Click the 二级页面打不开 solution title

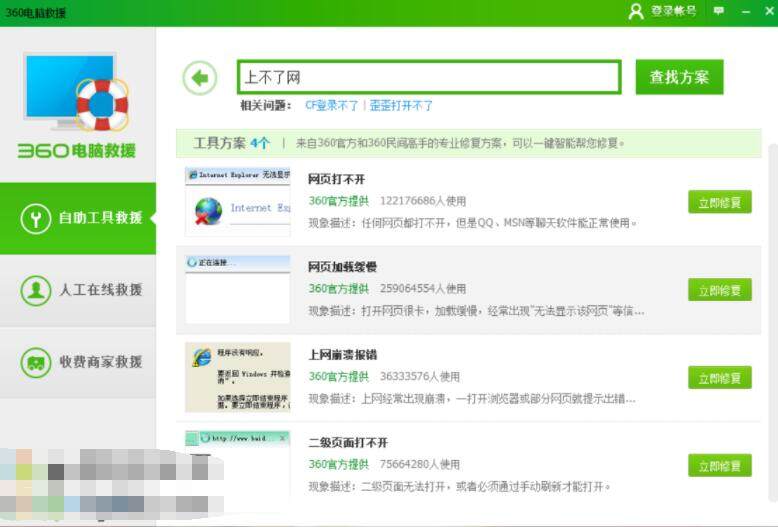(x=348, y=443)
